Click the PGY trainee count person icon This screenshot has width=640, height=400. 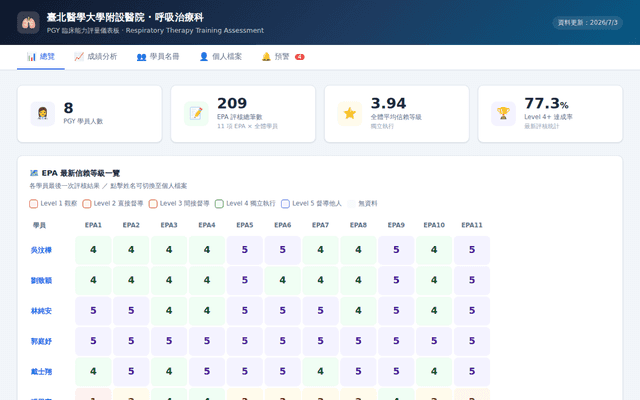coord(42,113)
